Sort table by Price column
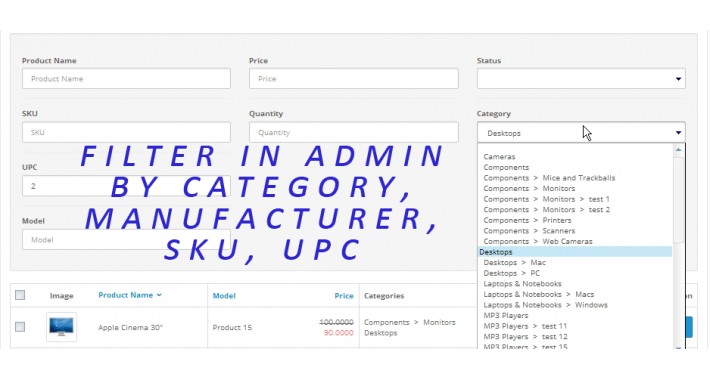Viewport: 710px width, 380px height. click(344, 296)
